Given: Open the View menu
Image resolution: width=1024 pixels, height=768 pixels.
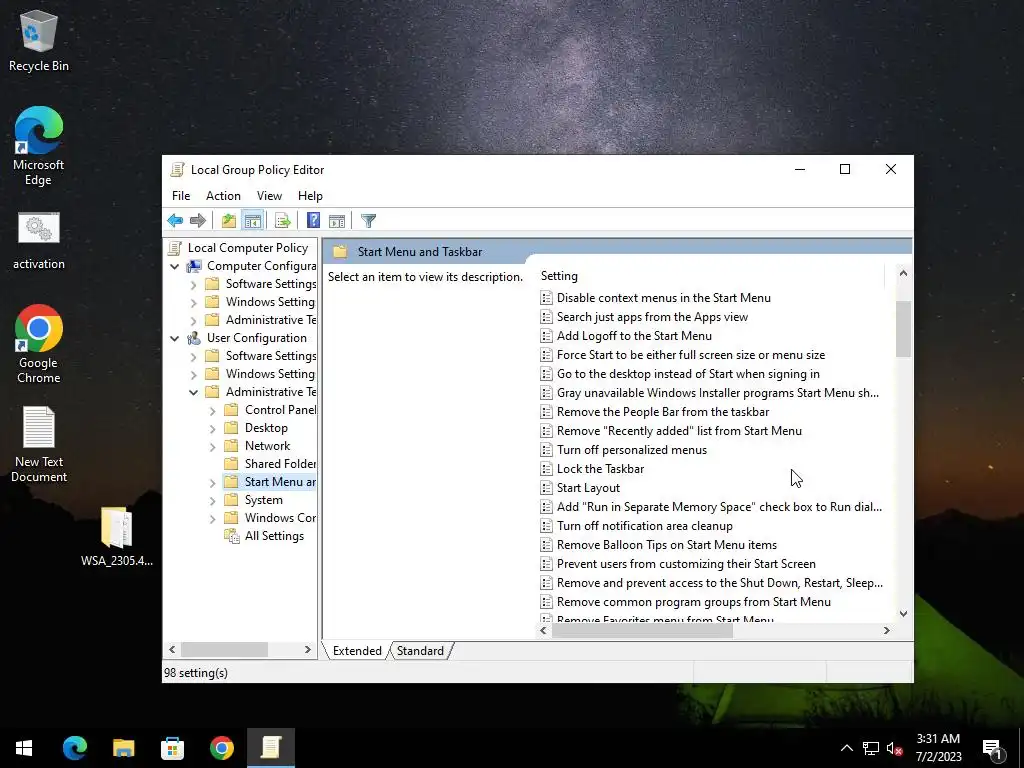Looking at the screenshot, I should [269, 196].
